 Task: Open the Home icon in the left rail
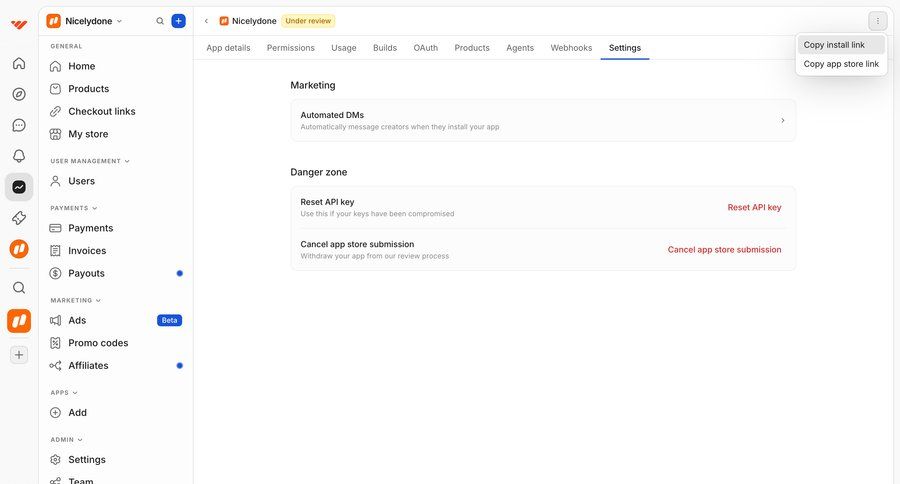click(x=19, y=63)
